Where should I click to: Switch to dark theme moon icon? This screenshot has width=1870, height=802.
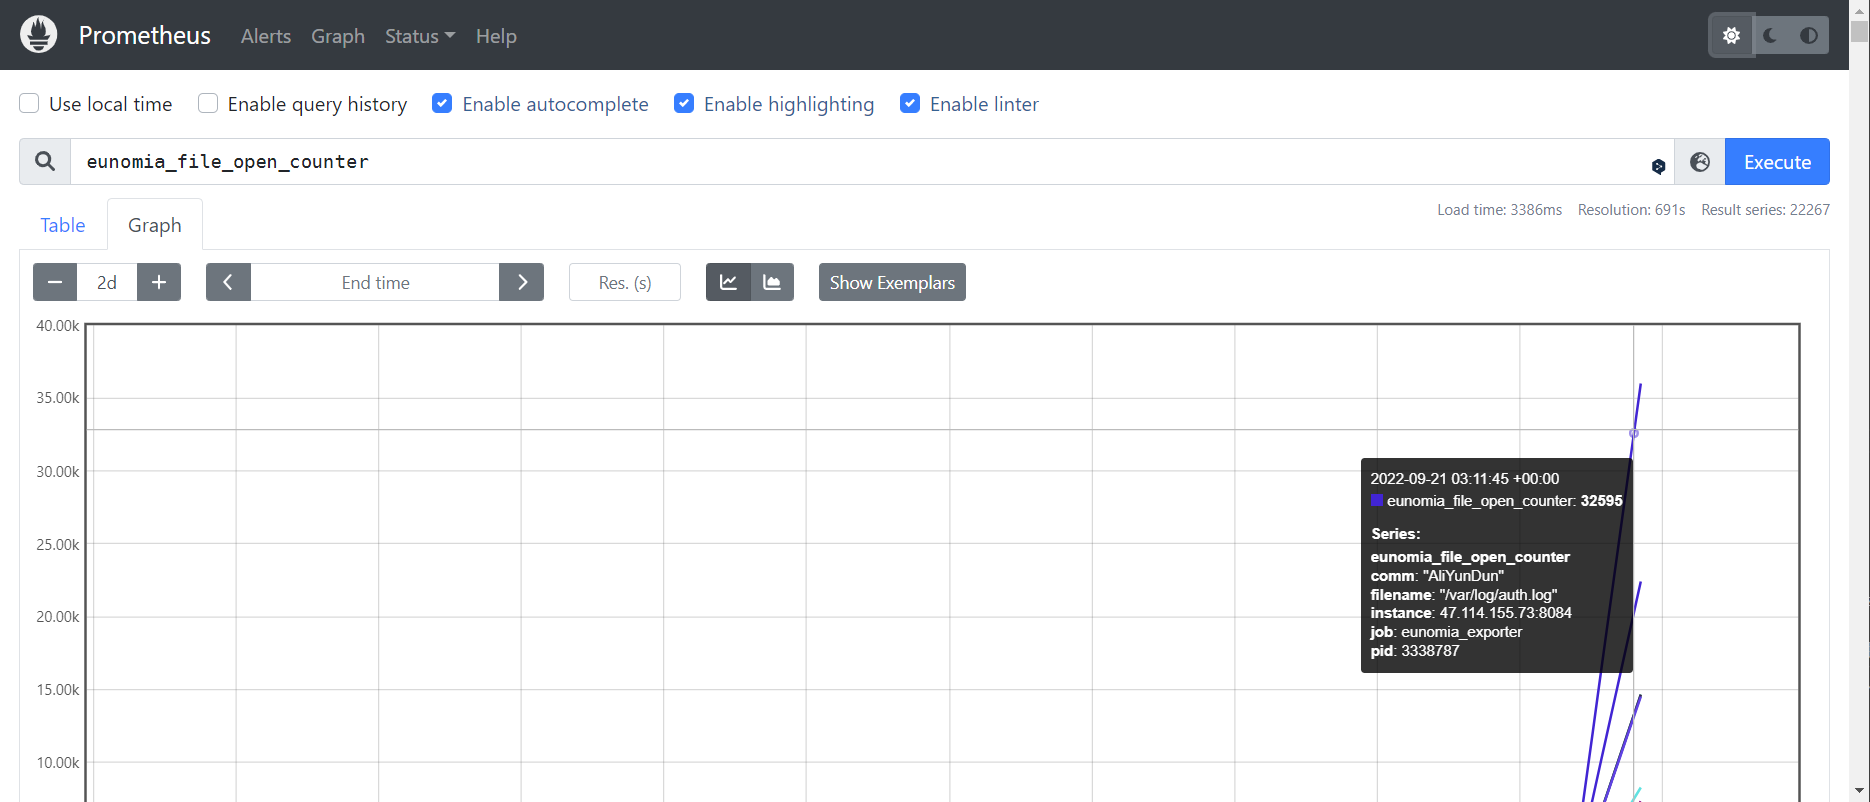coord(1770,36)
